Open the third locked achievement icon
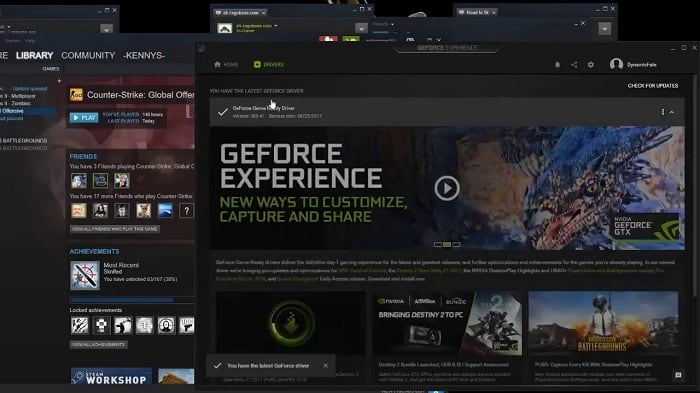Screen dimensions: 700x393 (x=122, y=325)
